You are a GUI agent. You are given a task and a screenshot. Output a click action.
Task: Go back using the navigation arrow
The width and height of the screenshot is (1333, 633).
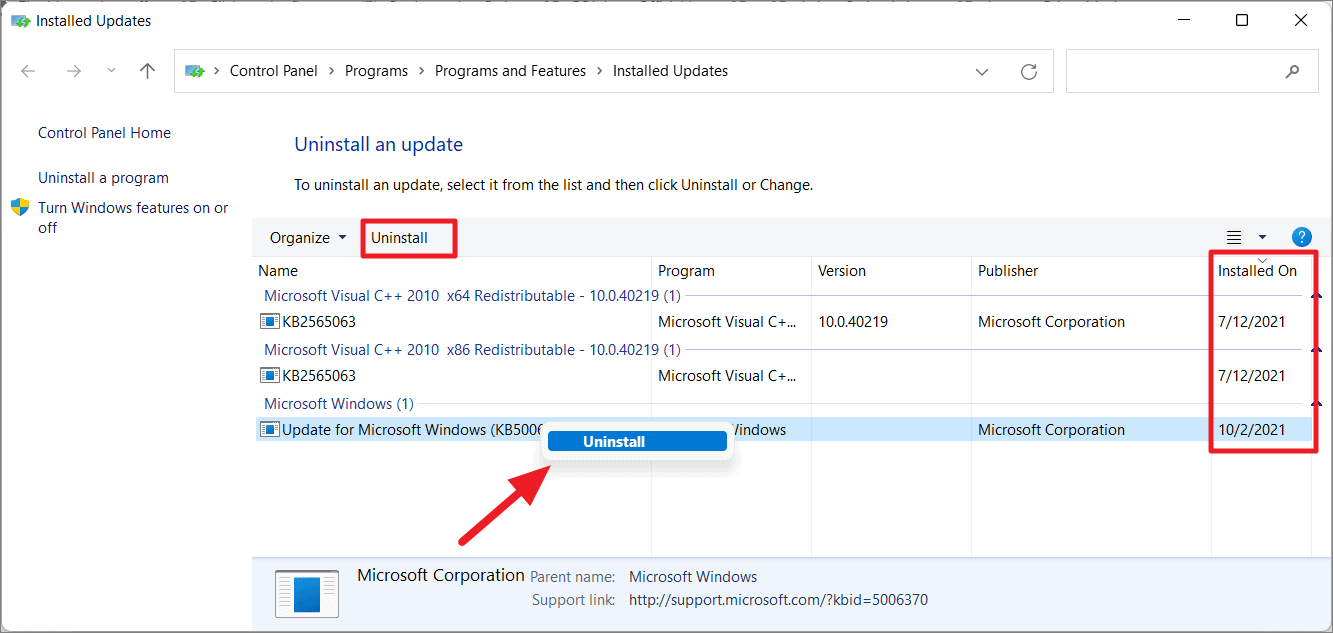(28, 71)
